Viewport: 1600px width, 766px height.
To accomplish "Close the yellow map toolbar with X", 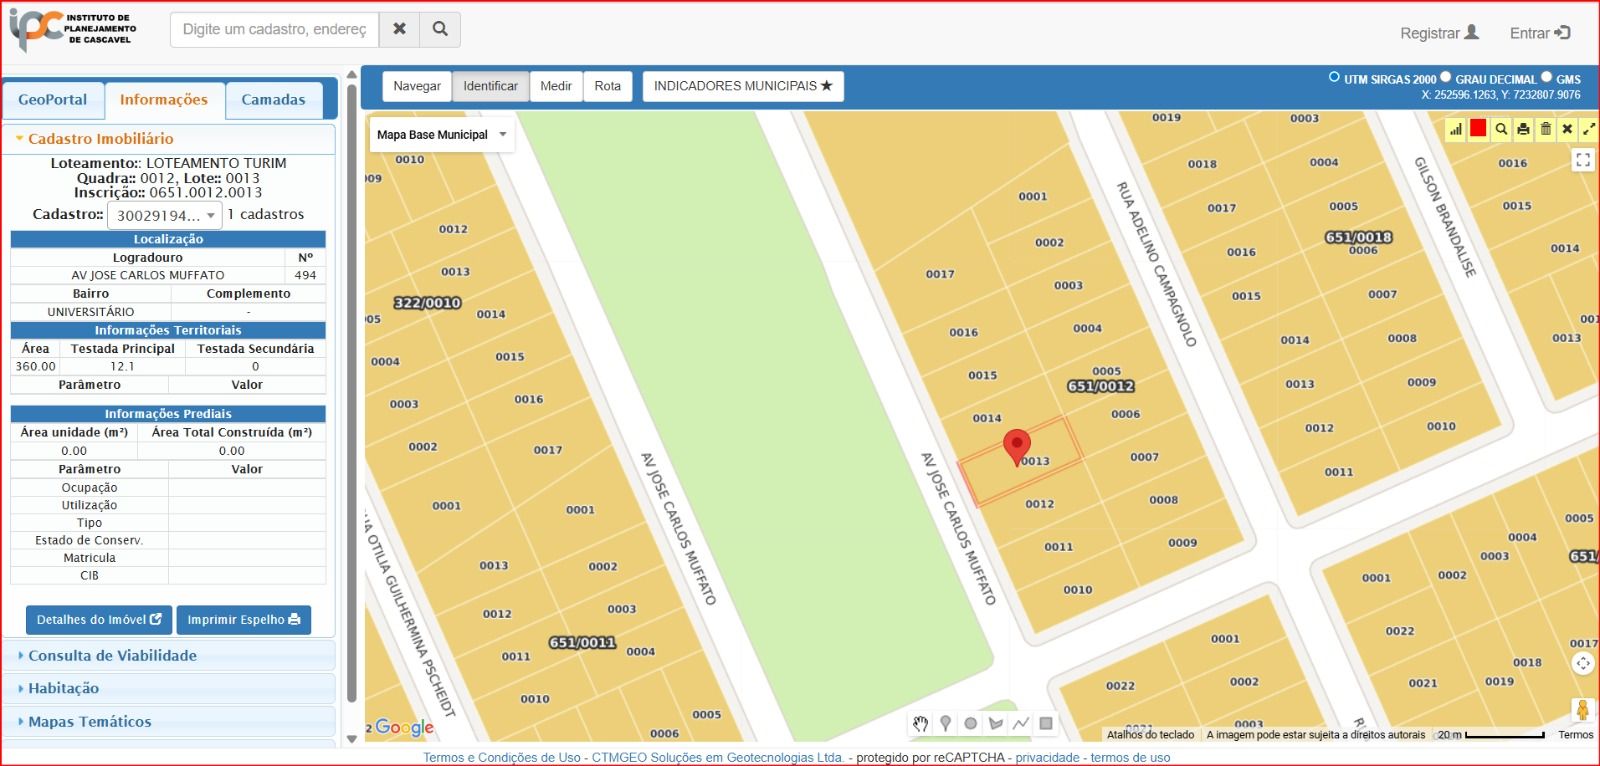I will pos(1568,128).
